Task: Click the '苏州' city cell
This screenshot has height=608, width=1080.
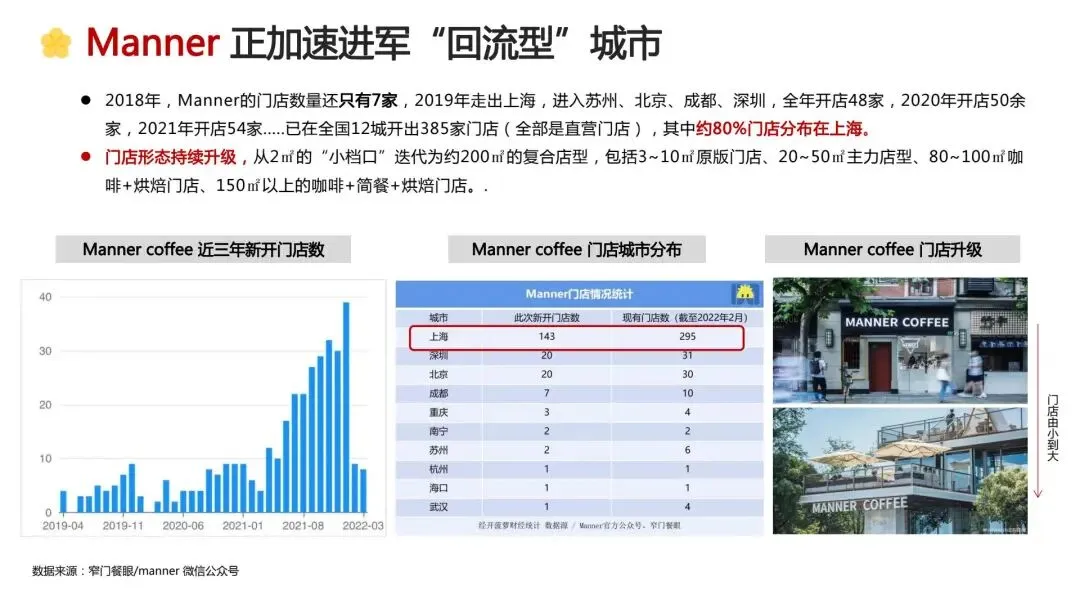Action: click(438, 450)
